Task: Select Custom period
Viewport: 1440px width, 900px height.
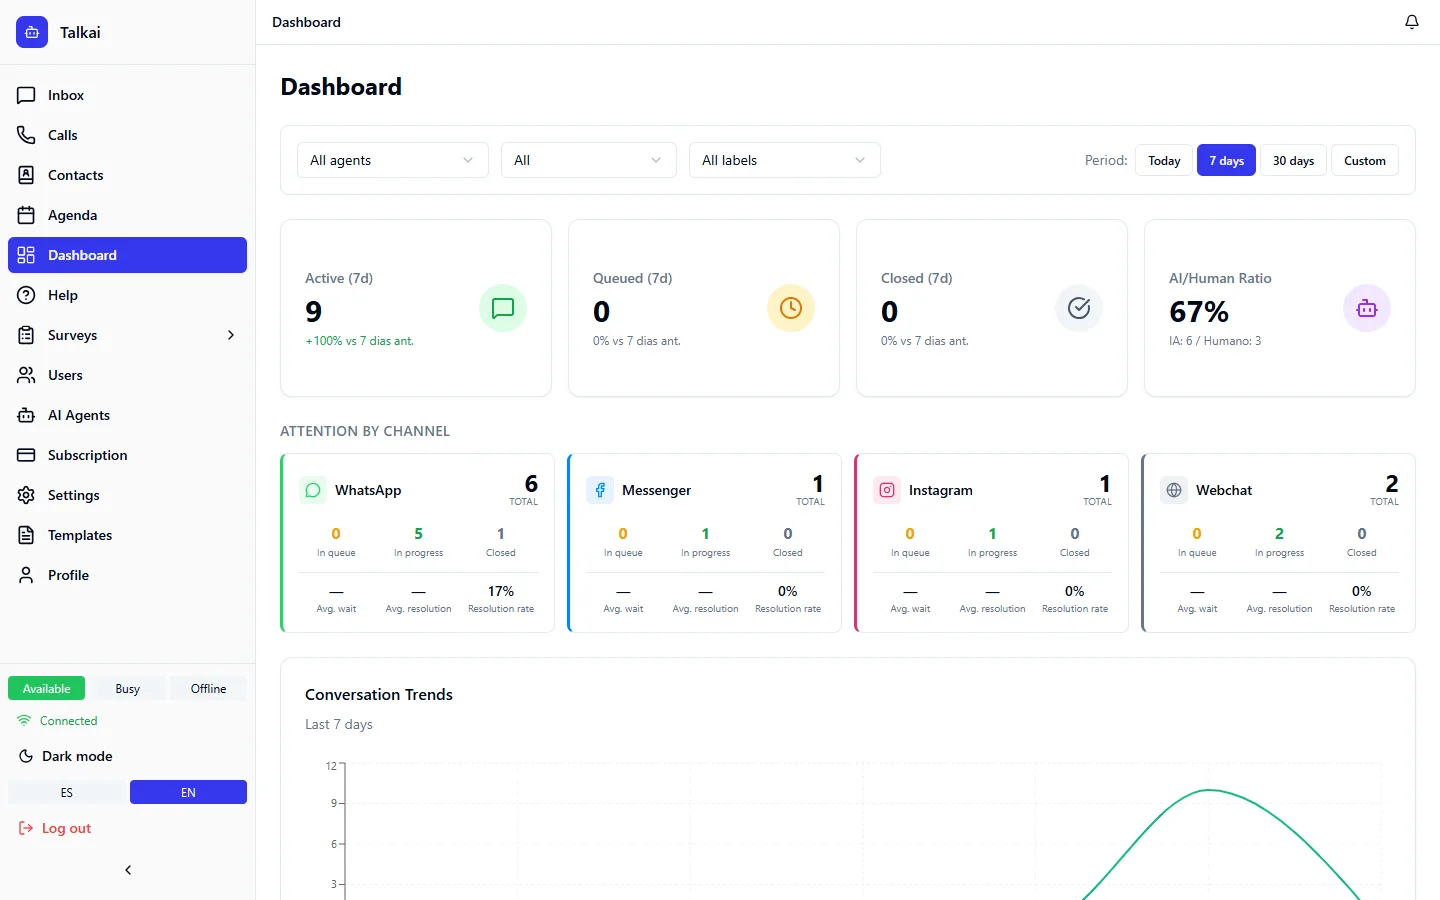Action: point(1365,160)
